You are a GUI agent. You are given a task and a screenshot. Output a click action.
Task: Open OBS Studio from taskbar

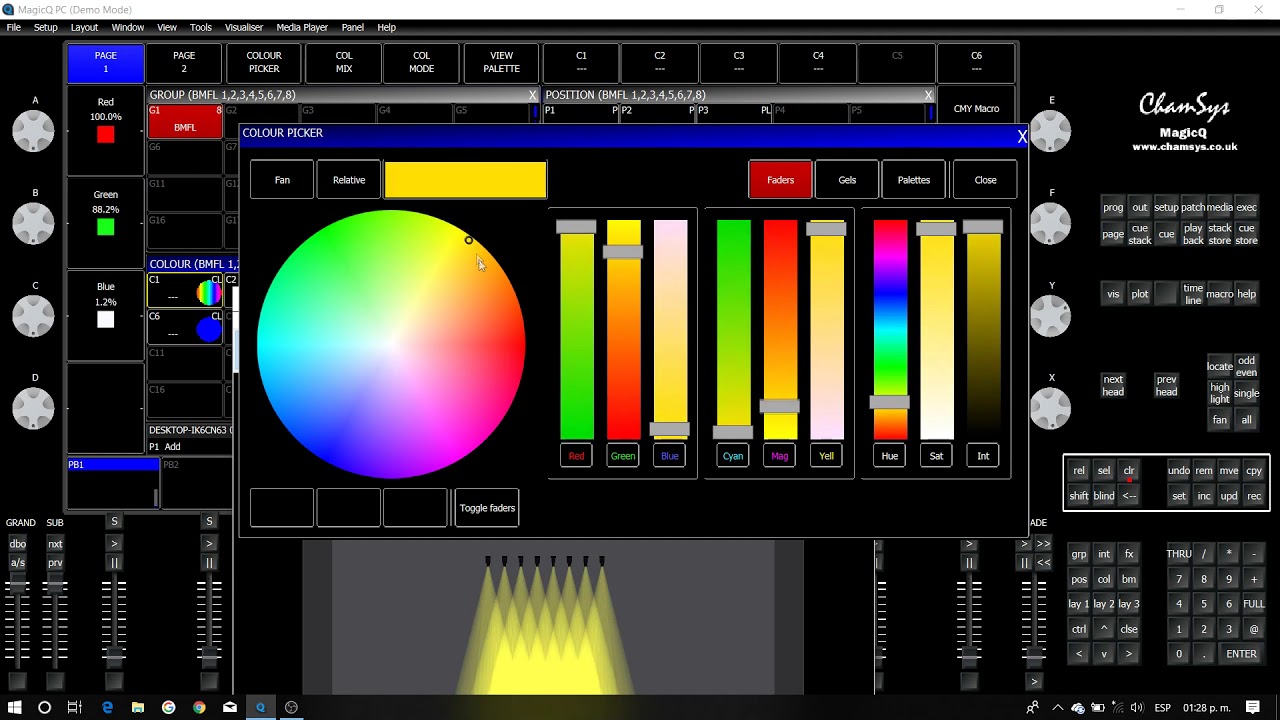pyautogui.click(x=291, y=707)
